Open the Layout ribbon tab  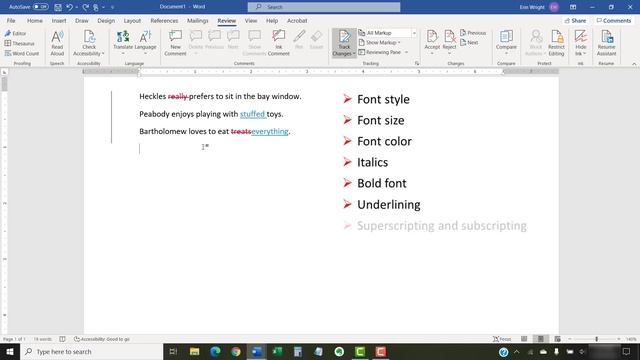[x=132, y=20]
